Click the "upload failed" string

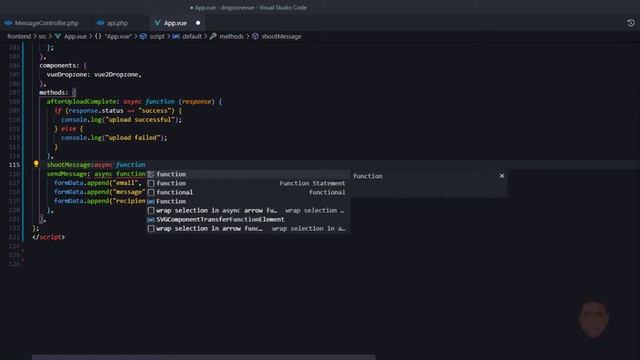(x=133, y=138)
